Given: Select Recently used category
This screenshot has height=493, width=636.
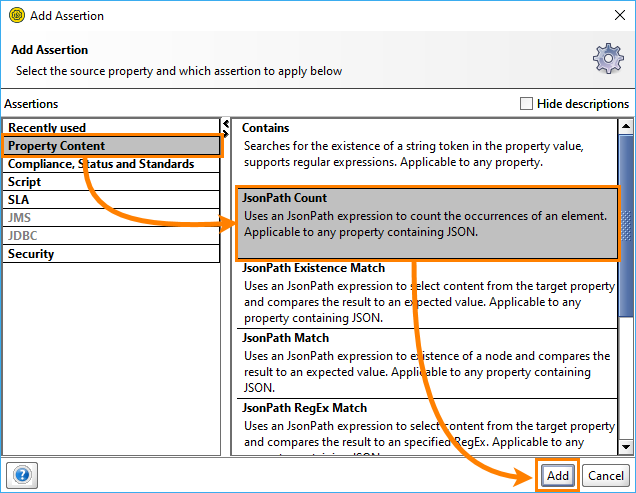Looking at the screenshot, I should click(111, 127).
